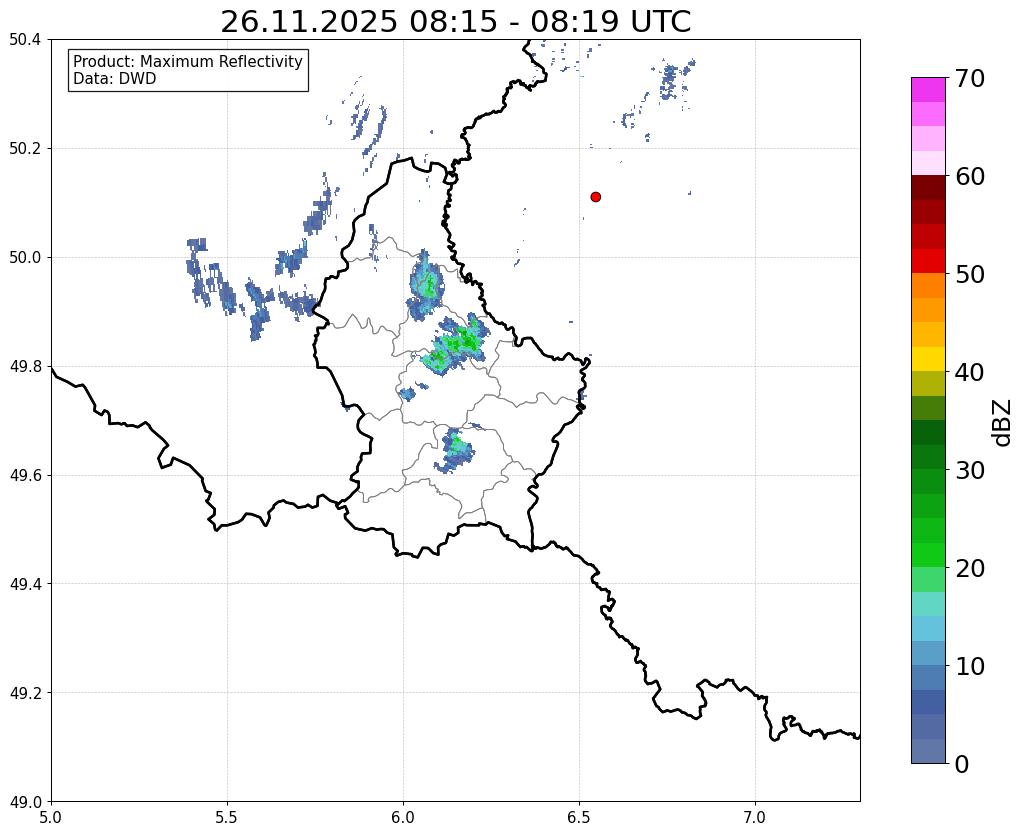The height and width of the screenshot is (834, 1023).
Task: Click the yellow 40 dBZ colorbar segment
Action: tap(928, 359)
